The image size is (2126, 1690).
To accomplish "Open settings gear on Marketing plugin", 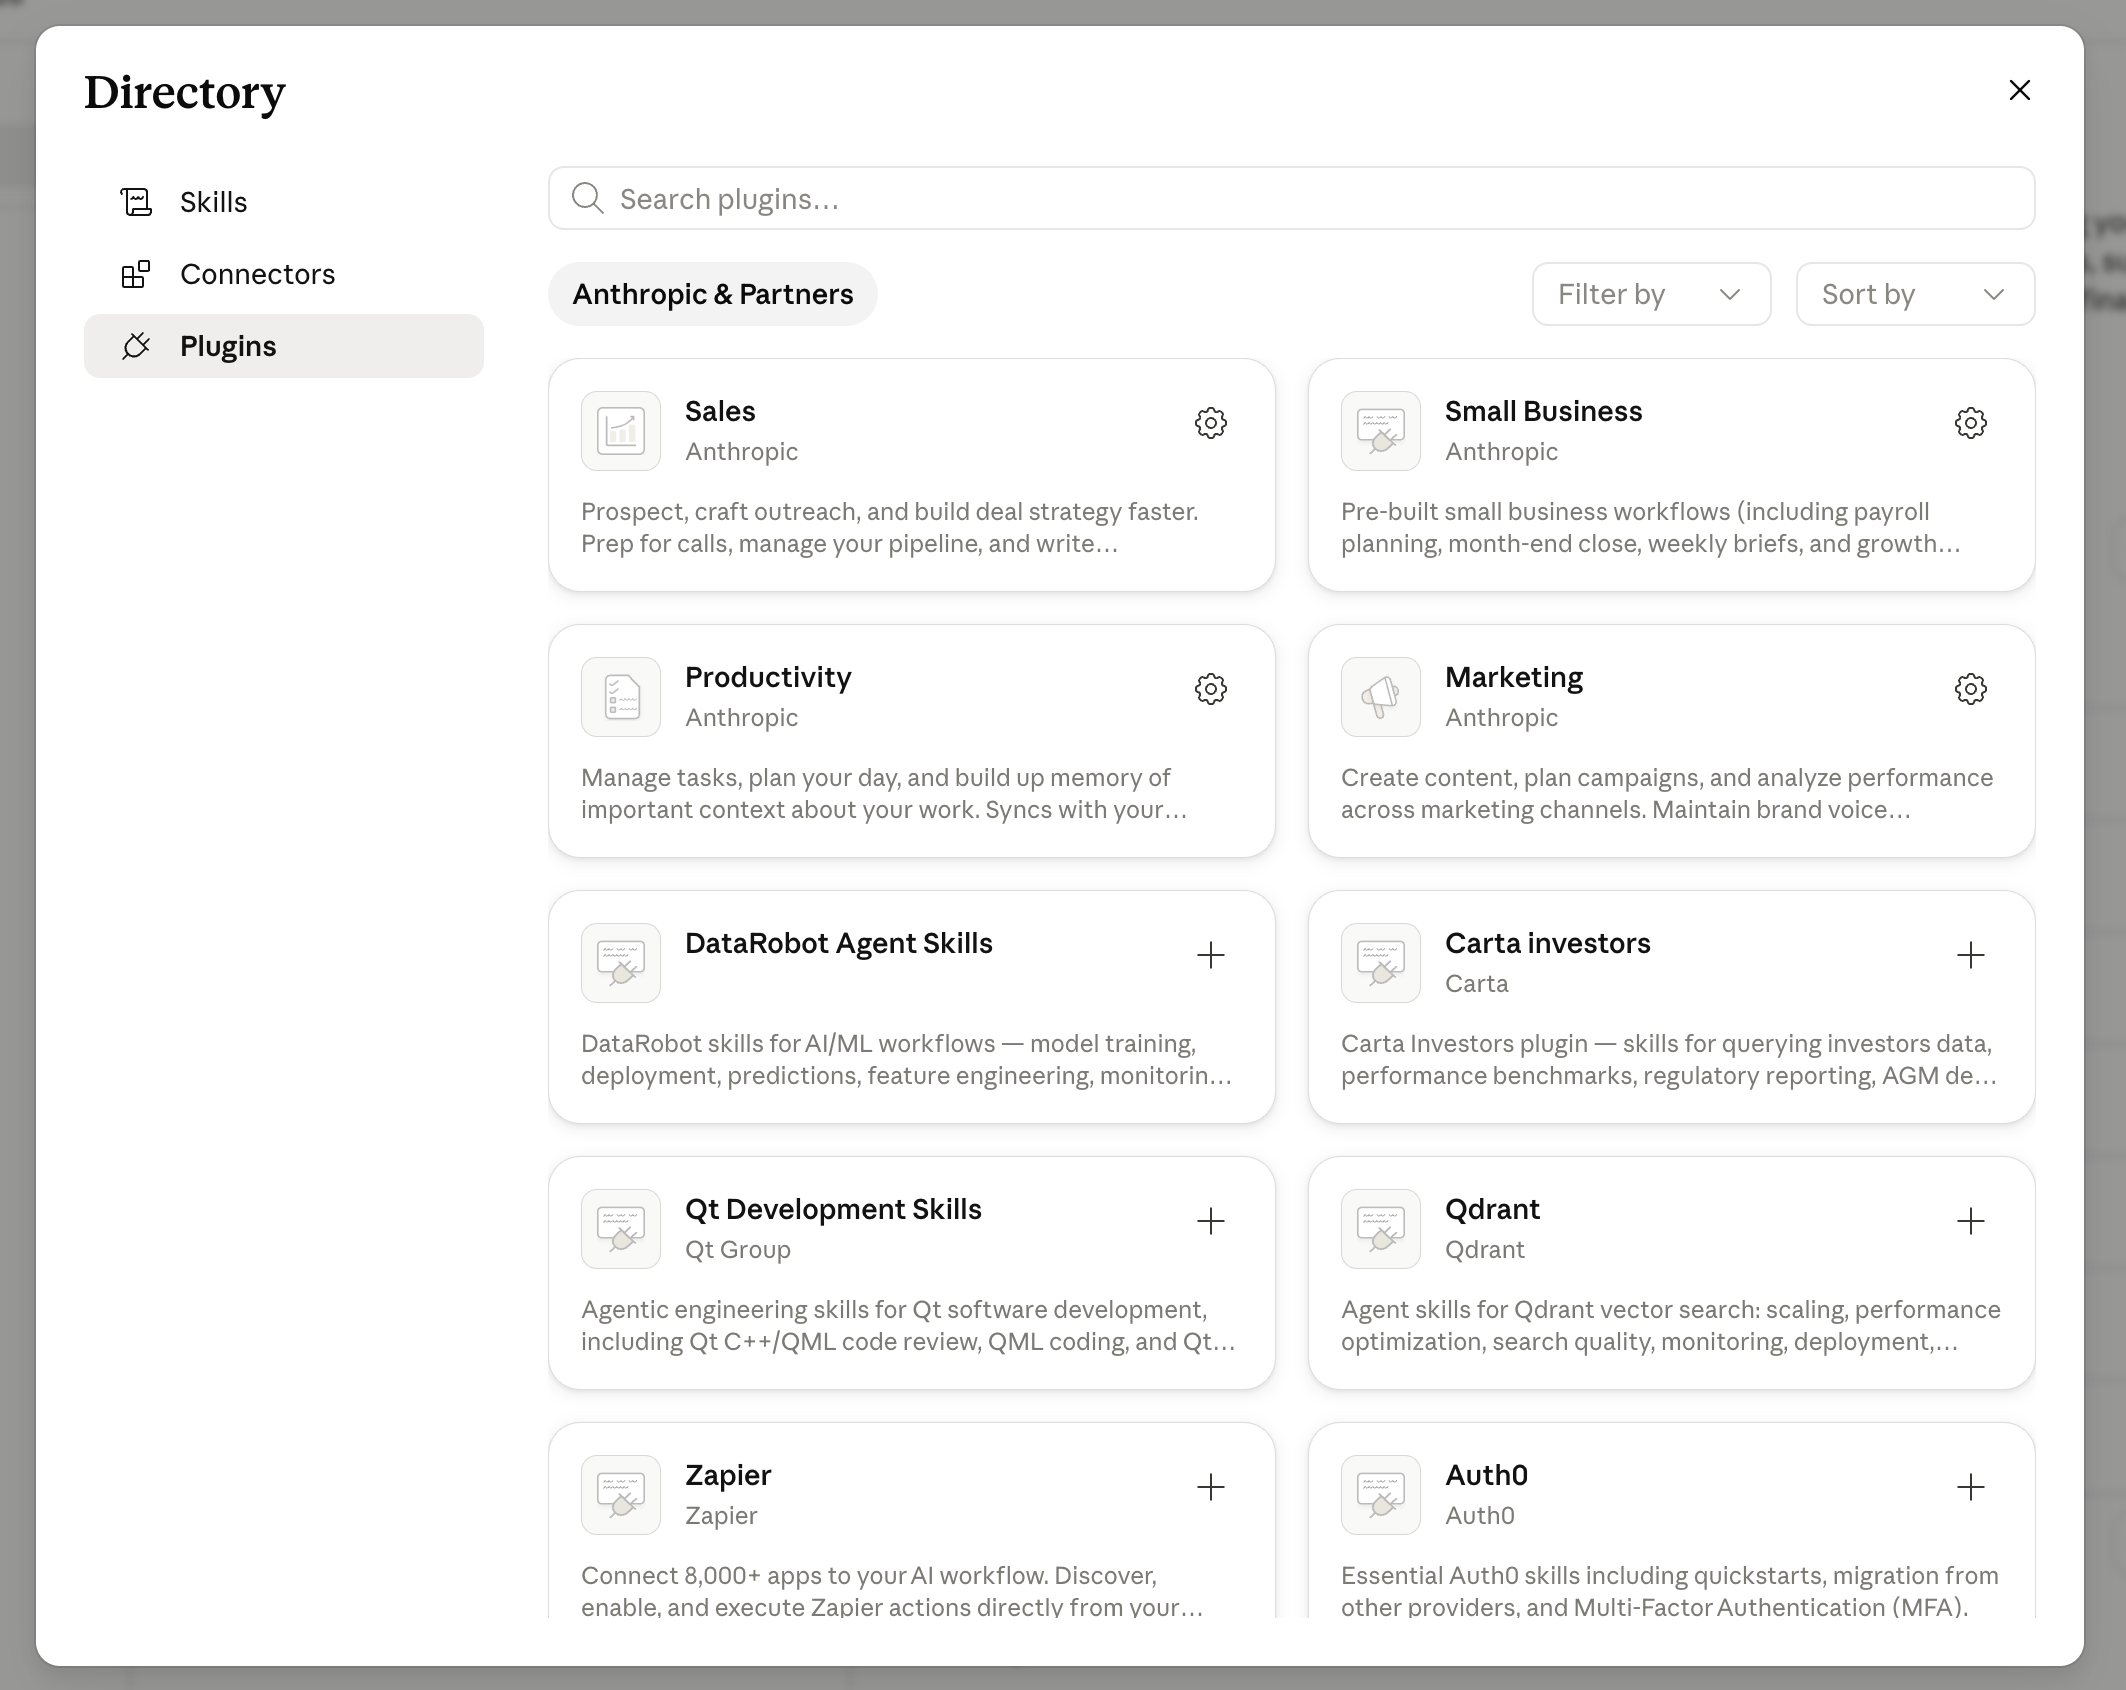I will point(1970,689).
